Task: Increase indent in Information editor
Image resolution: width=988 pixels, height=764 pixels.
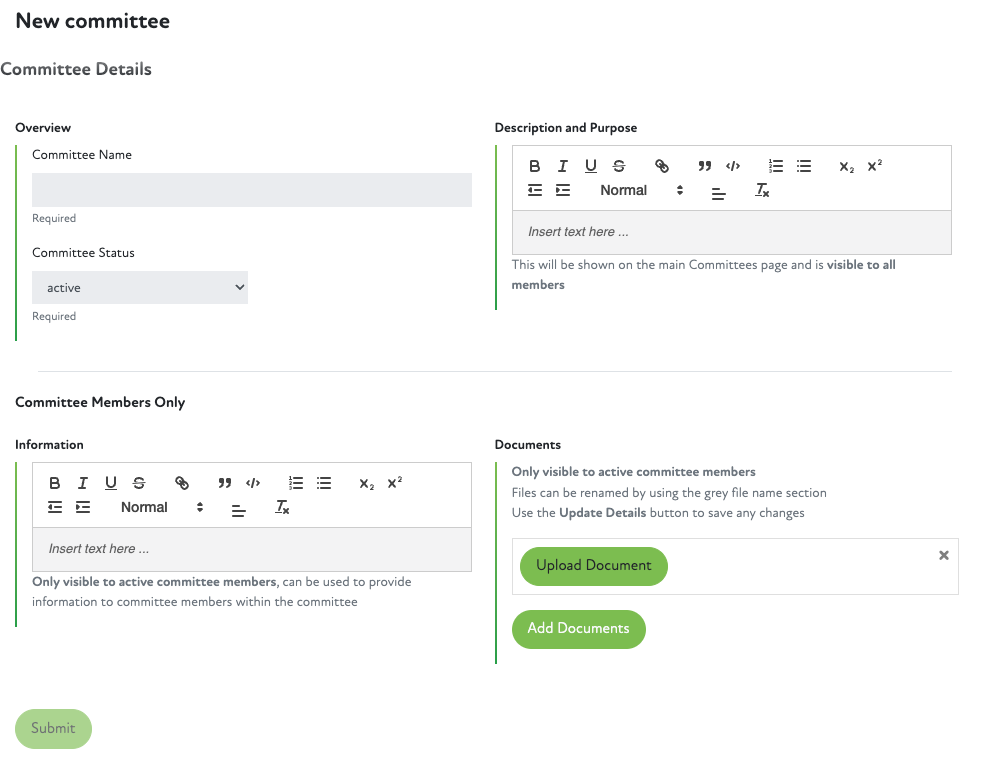Action: click(x=83, y=508)
